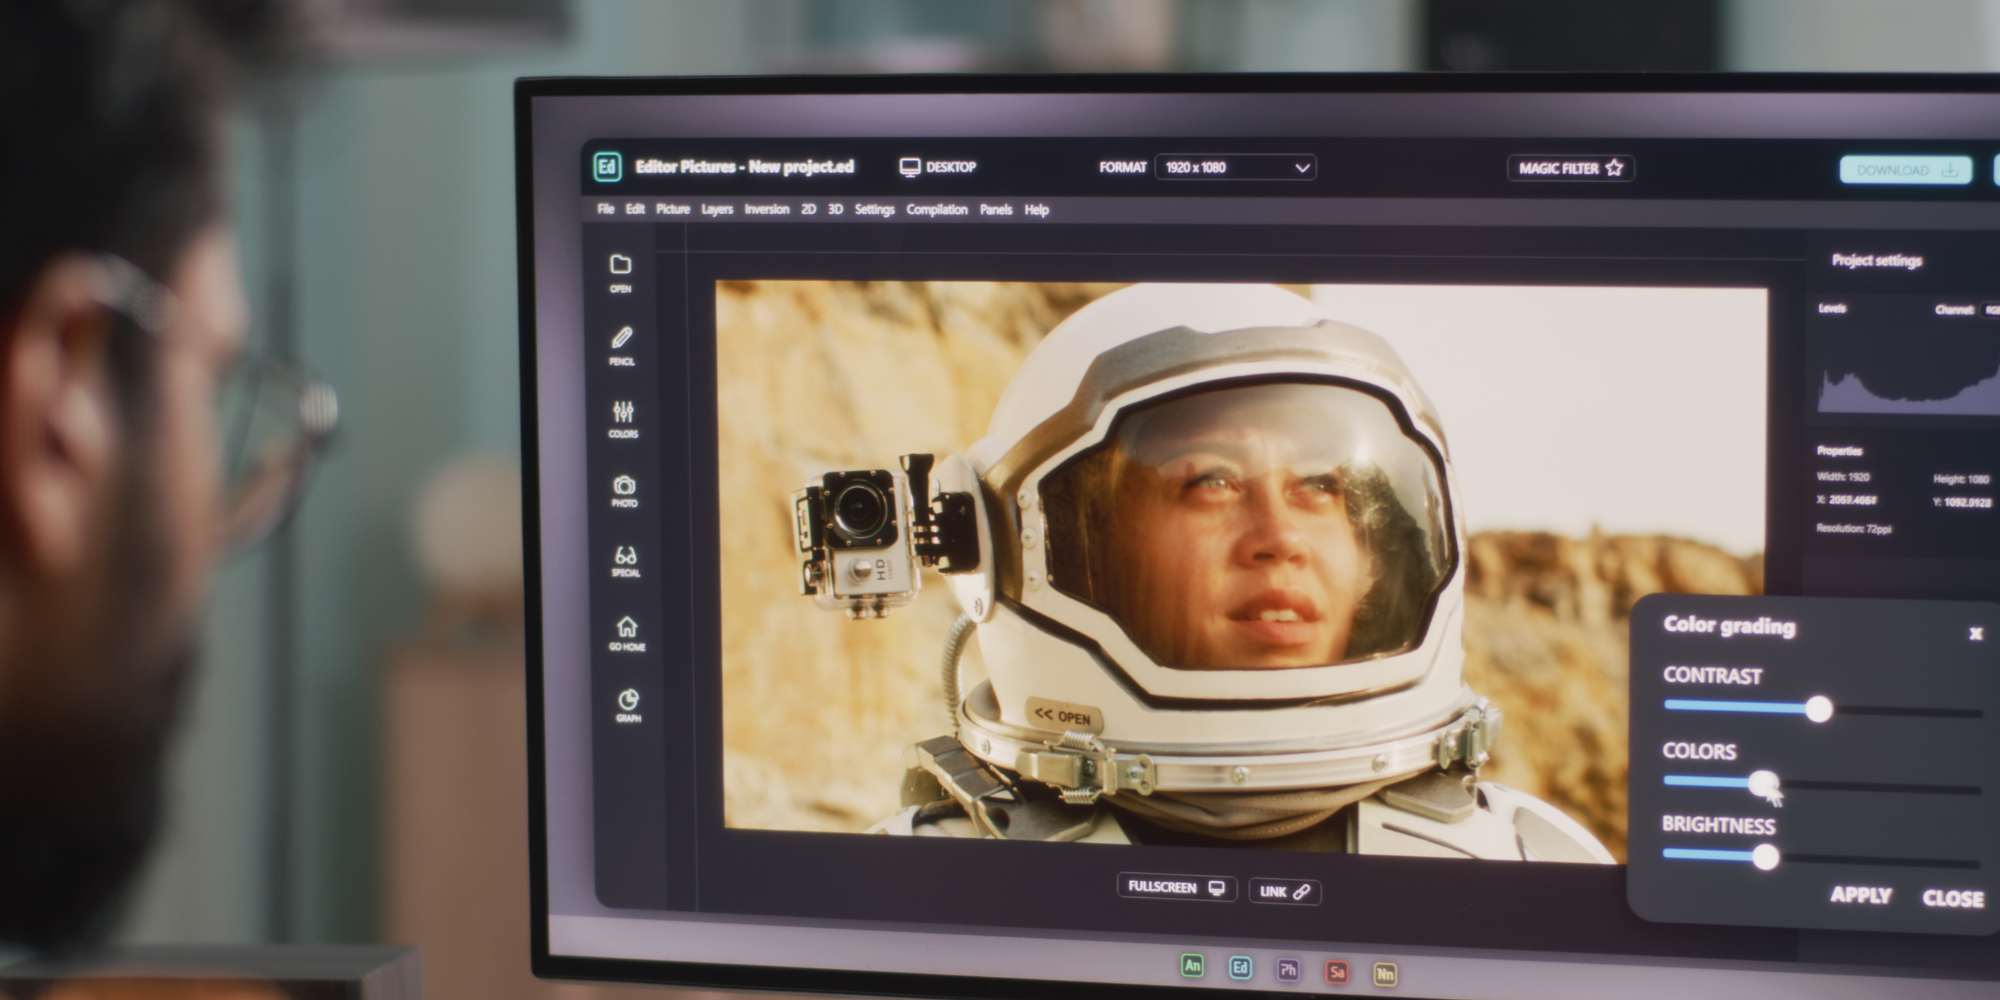Choose the Special glasses tool

(626, 562)
